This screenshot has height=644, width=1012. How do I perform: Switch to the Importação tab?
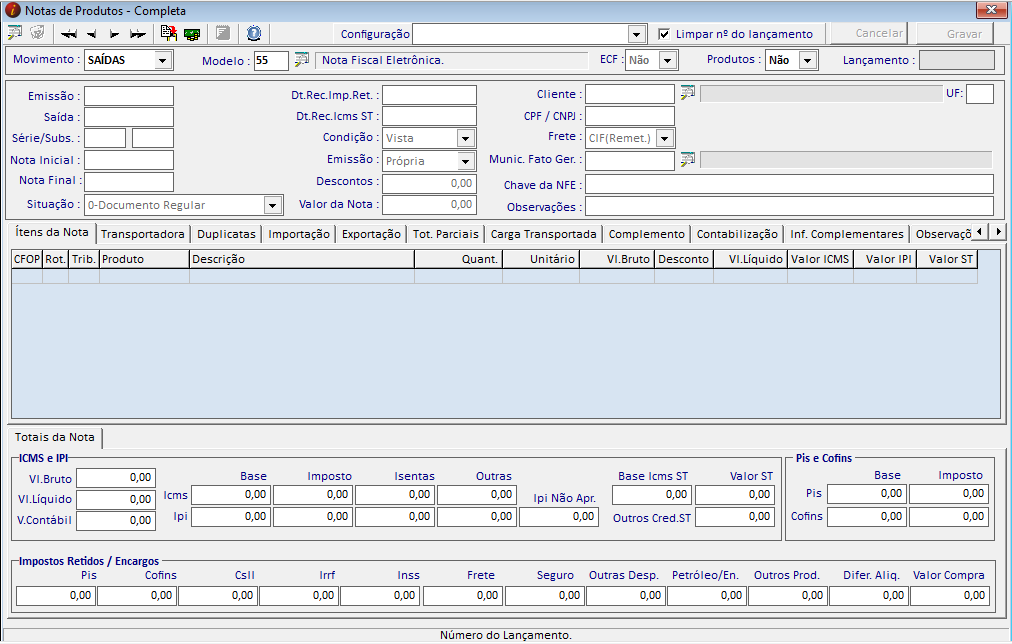299,234
